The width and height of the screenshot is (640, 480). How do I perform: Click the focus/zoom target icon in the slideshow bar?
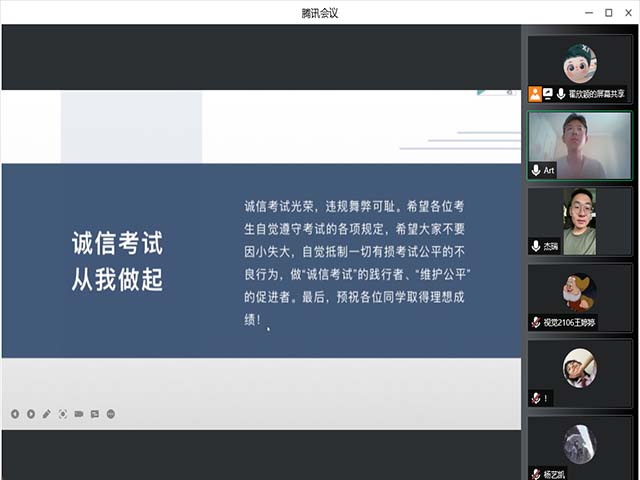click(62, 414)
